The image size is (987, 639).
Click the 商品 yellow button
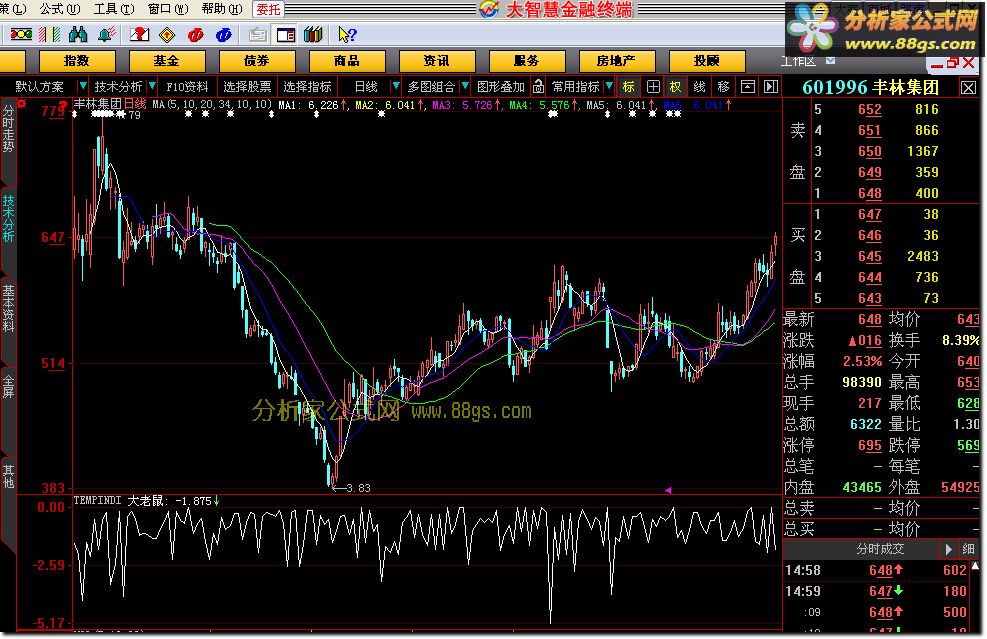point(347,61)
